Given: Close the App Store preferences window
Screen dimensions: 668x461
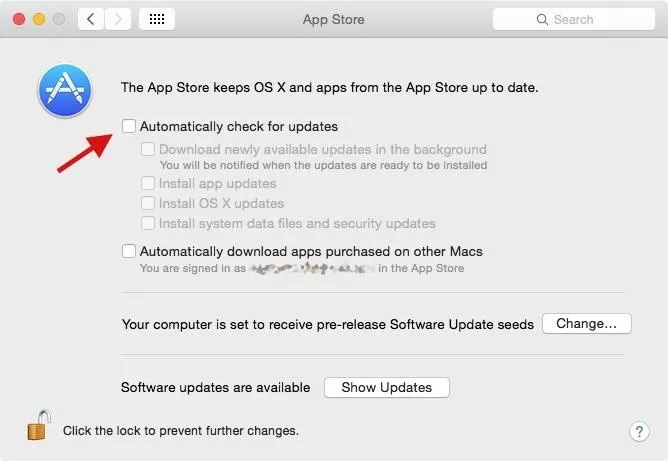Looking at the screenshot, I should coord(20,19).
